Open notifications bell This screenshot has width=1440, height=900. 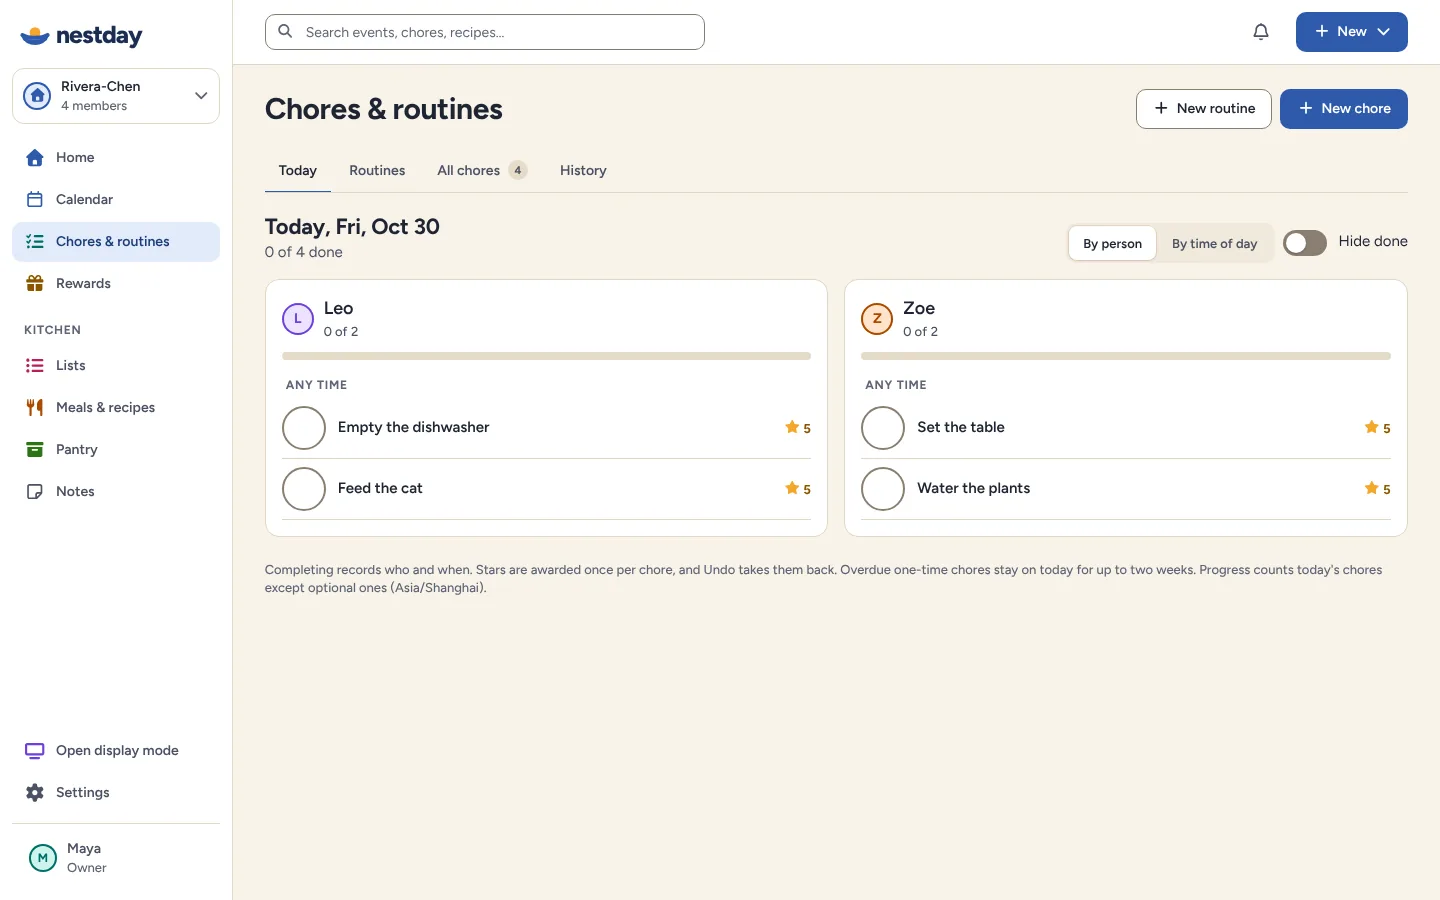tap(1261, 32)
